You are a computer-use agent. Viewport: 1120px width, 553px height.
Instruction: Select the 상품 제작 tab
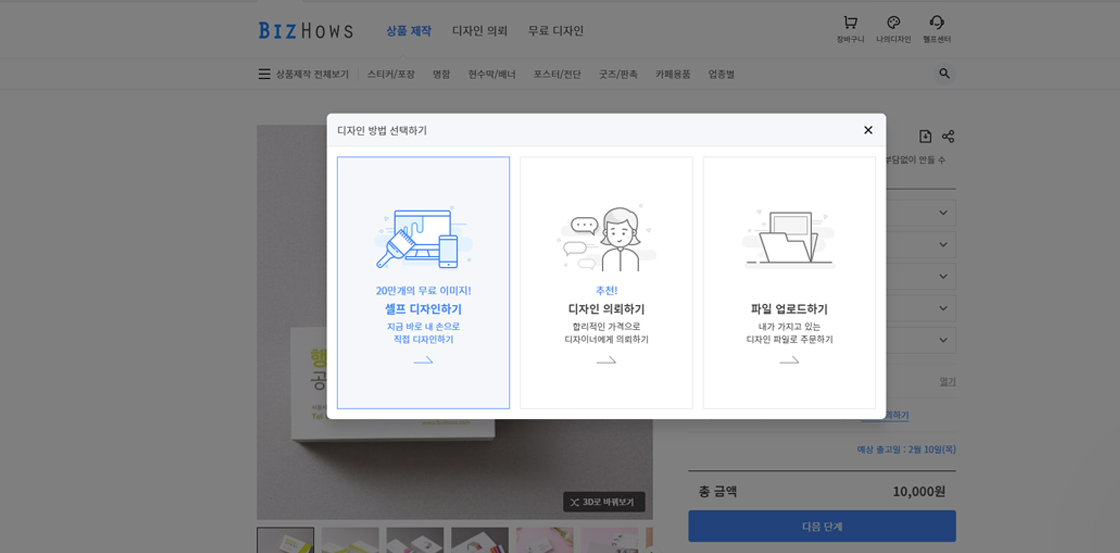pos(409,31)
